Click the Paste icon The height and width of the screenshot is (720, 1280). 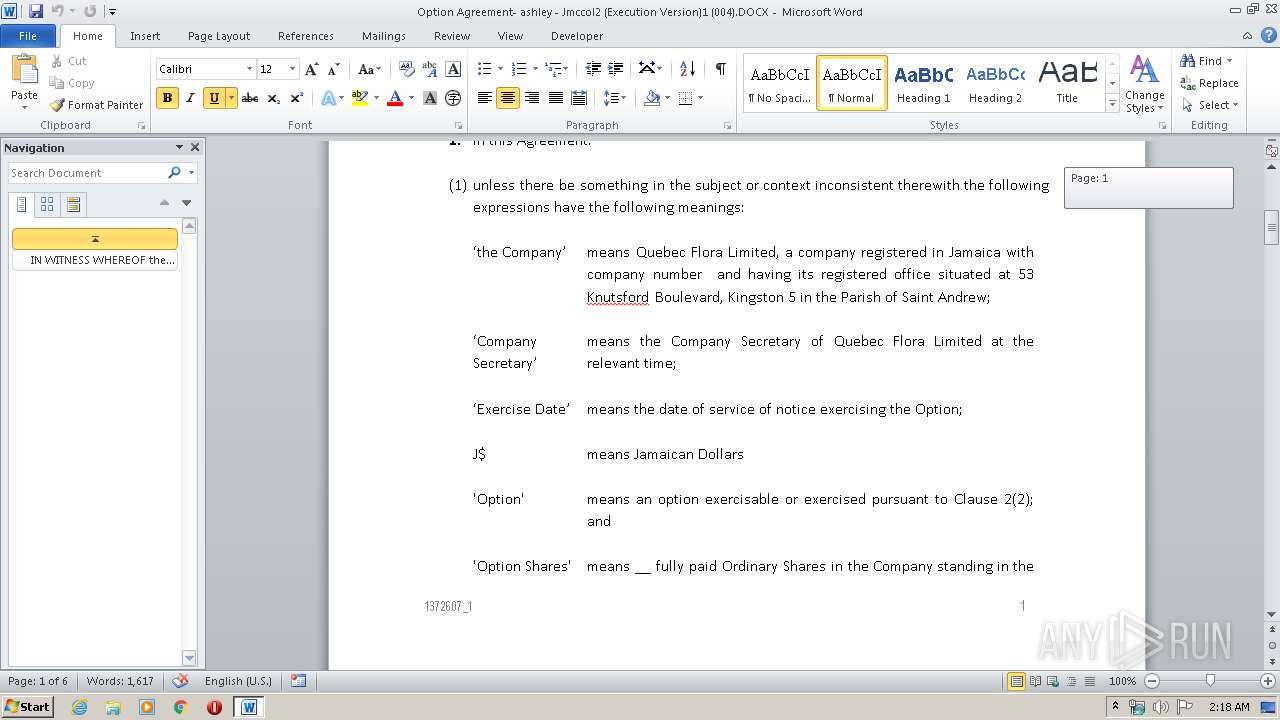pos(24,71)
